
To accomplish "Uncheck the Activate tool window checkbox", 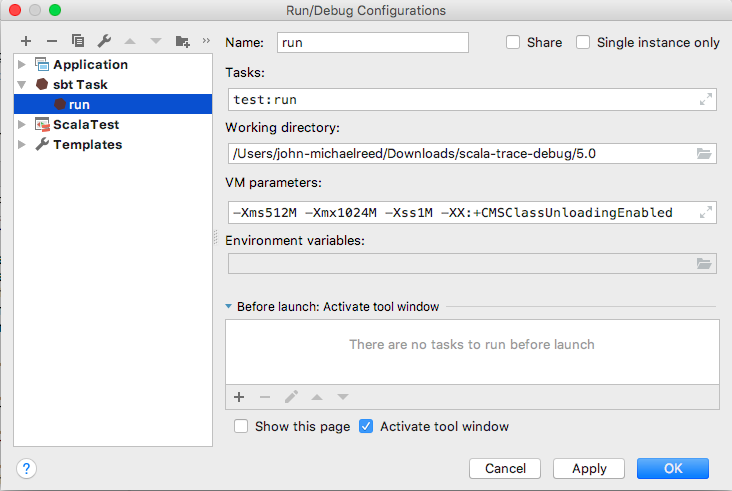I will (366, 426).
